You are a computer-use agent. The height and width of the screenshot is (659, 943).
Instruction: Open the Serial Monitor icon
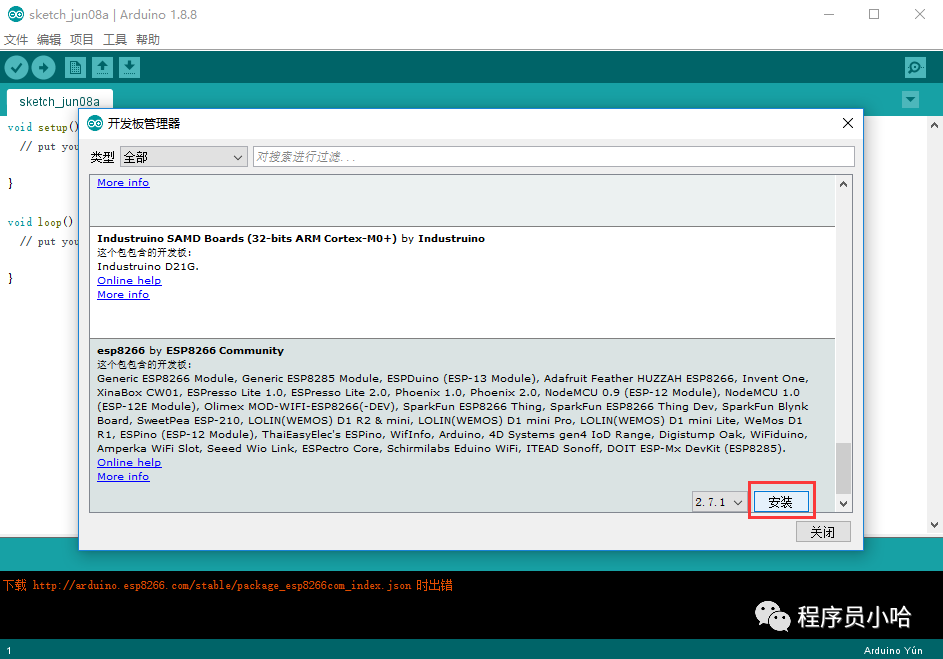click(914, 67)
